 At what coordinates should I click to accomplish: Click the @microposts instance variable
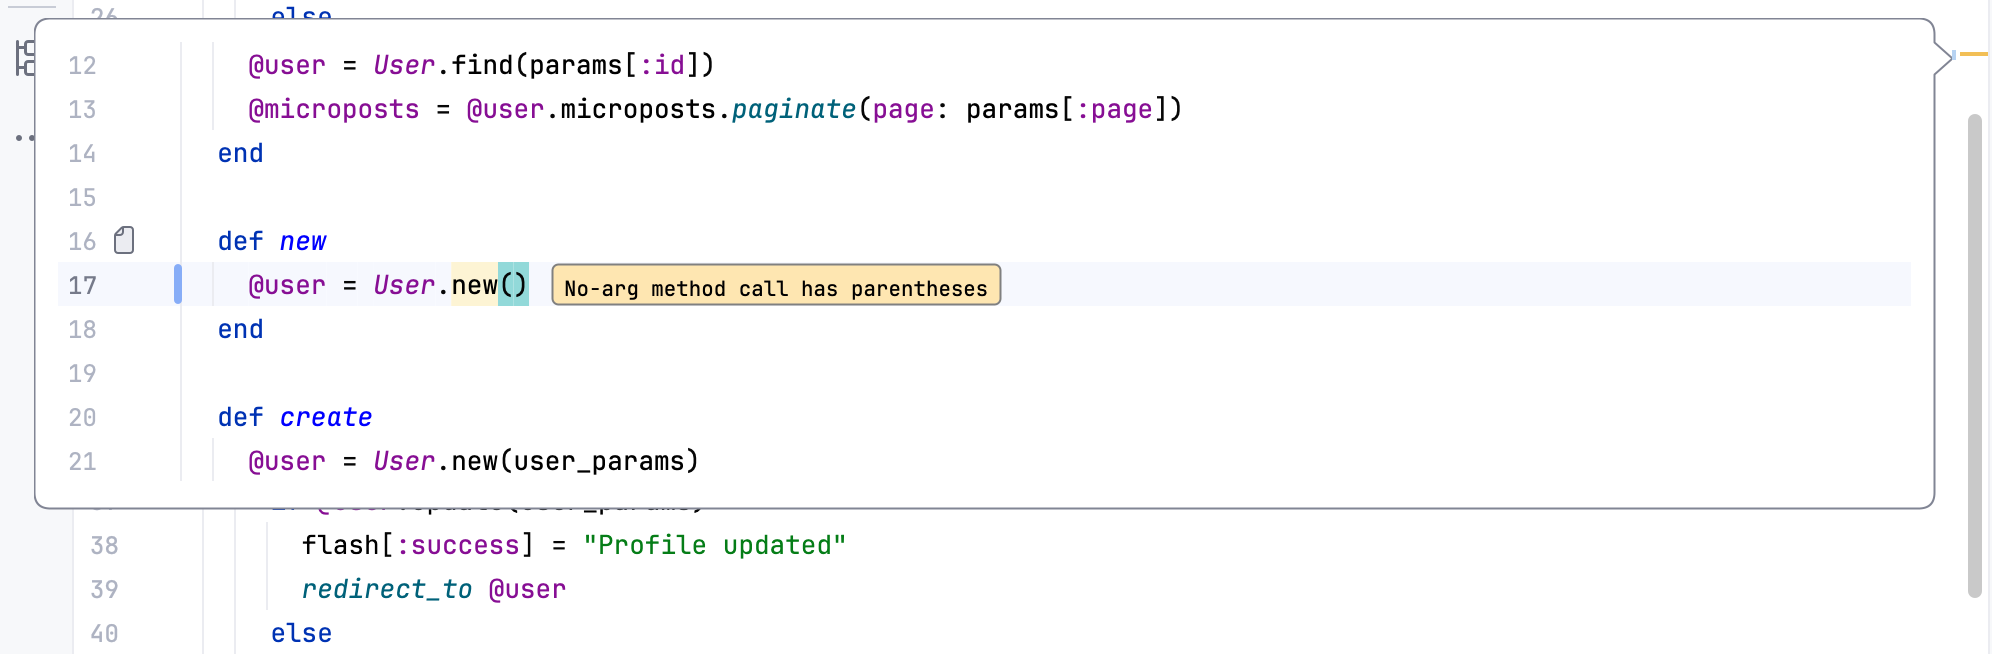[x=333, y=109]
